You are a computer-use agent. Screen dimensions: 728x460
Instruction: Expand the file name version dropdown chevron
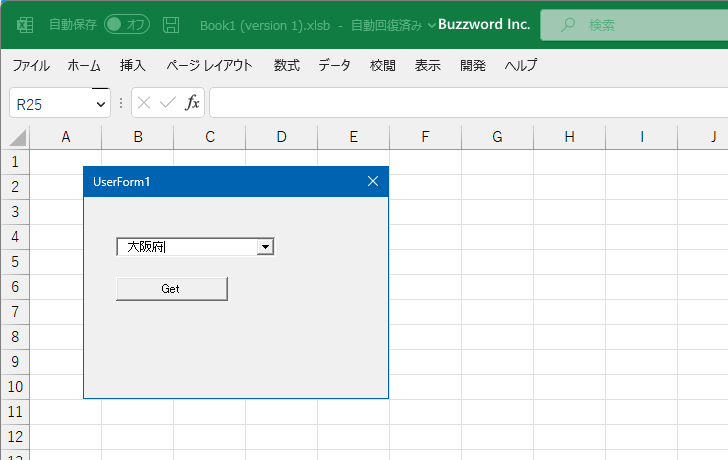point(432,25)
